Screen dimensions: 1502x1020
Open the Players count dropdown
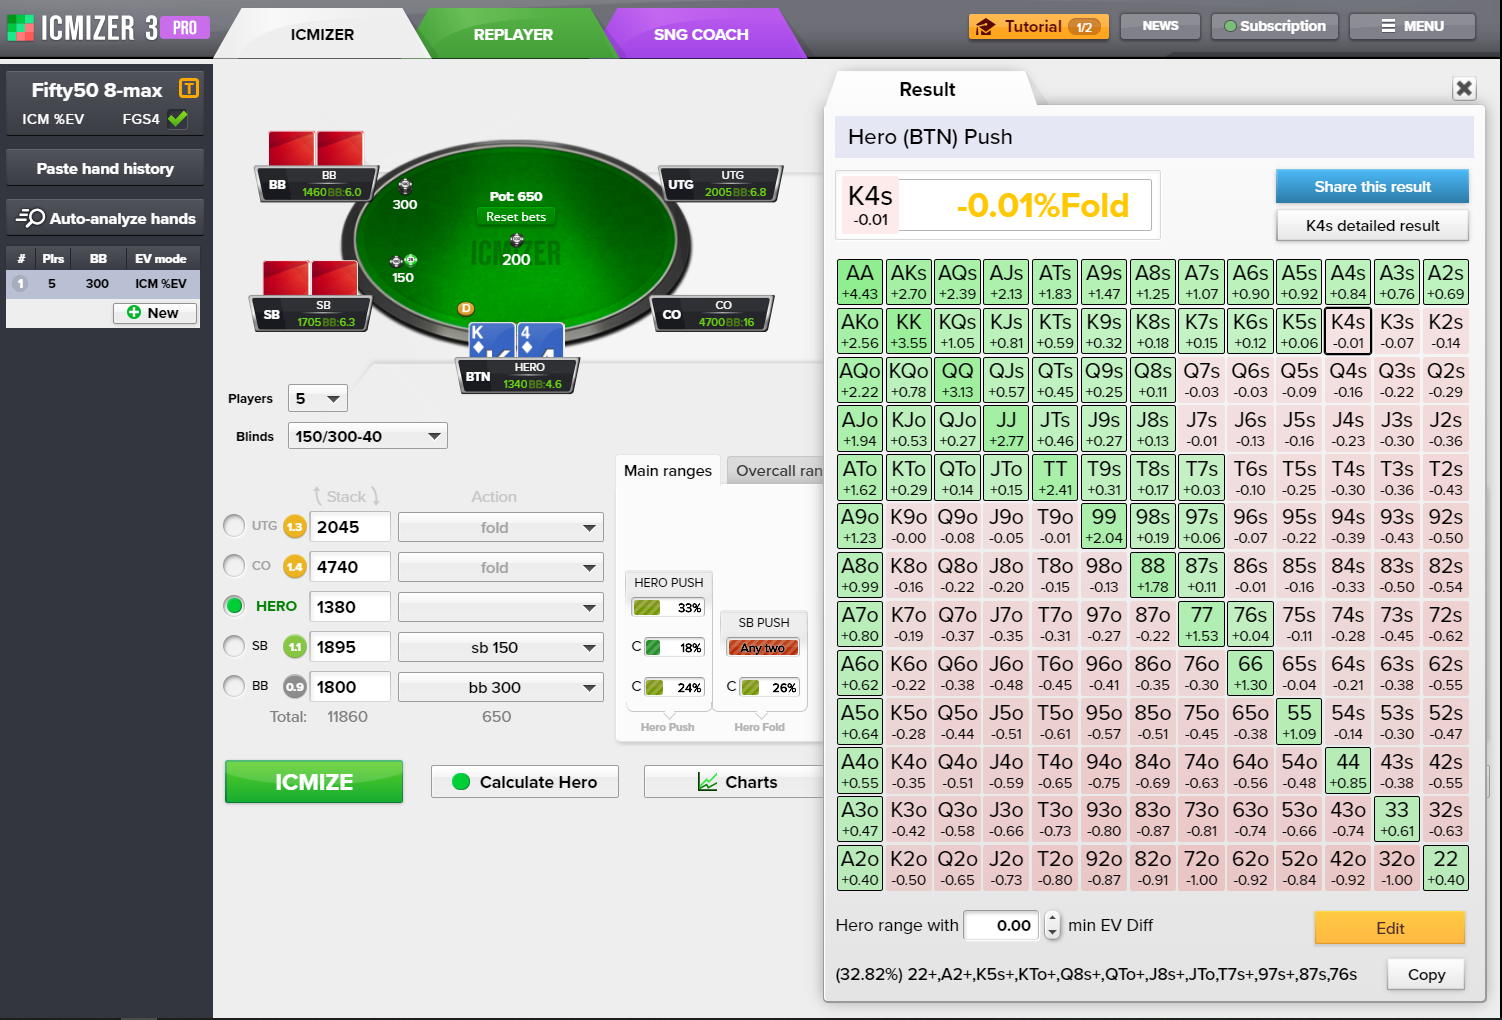[x=317, y=398]
